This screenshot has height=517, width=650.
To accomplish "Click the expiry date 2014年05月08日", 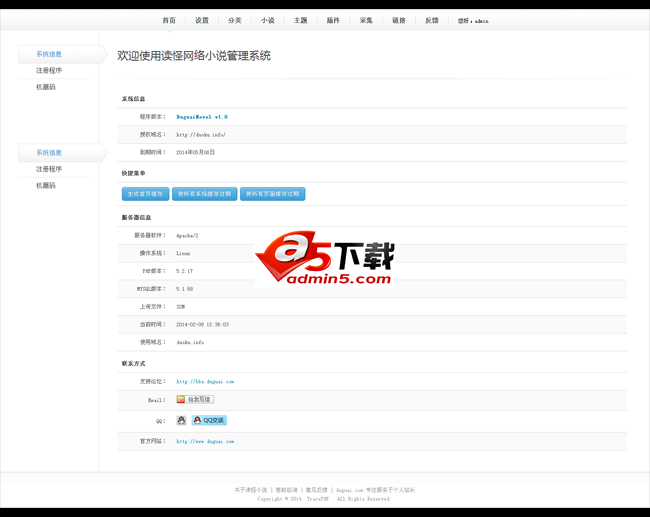I will click(x=196, y=153).
